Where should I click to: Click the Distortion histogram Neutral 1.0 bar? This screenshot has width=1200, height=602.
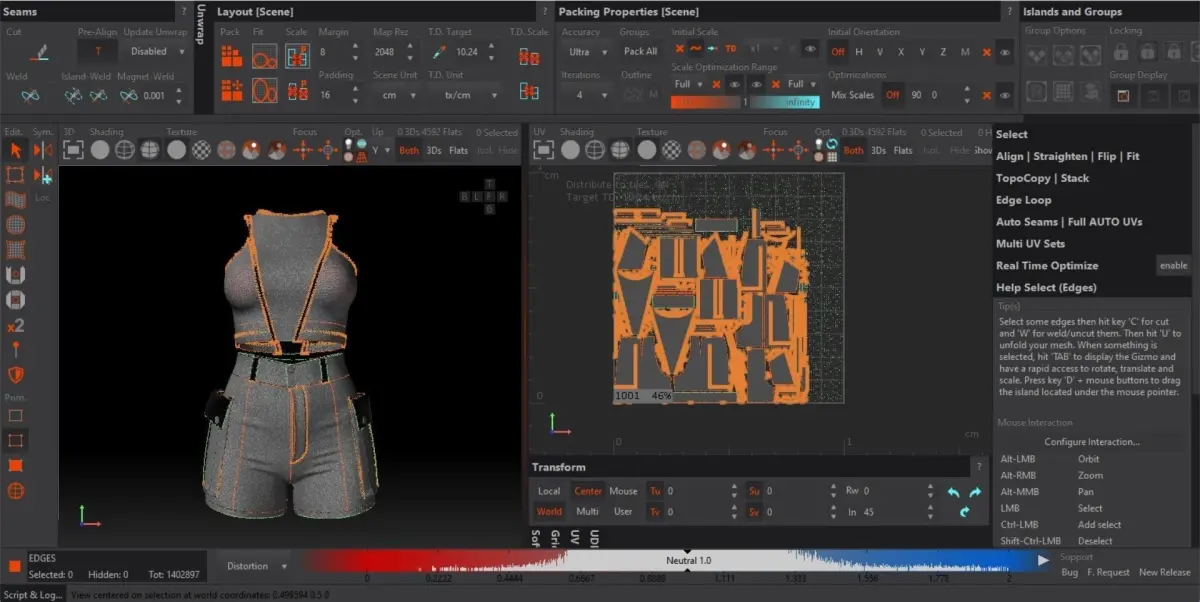click(x=689, y=561)
